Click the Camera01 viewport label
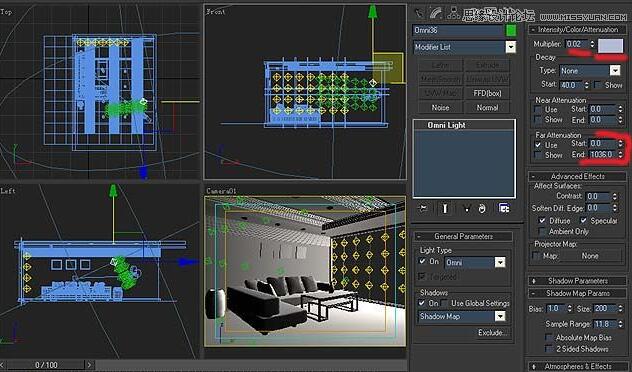This screenshot has height=372, width=632. 221,191
